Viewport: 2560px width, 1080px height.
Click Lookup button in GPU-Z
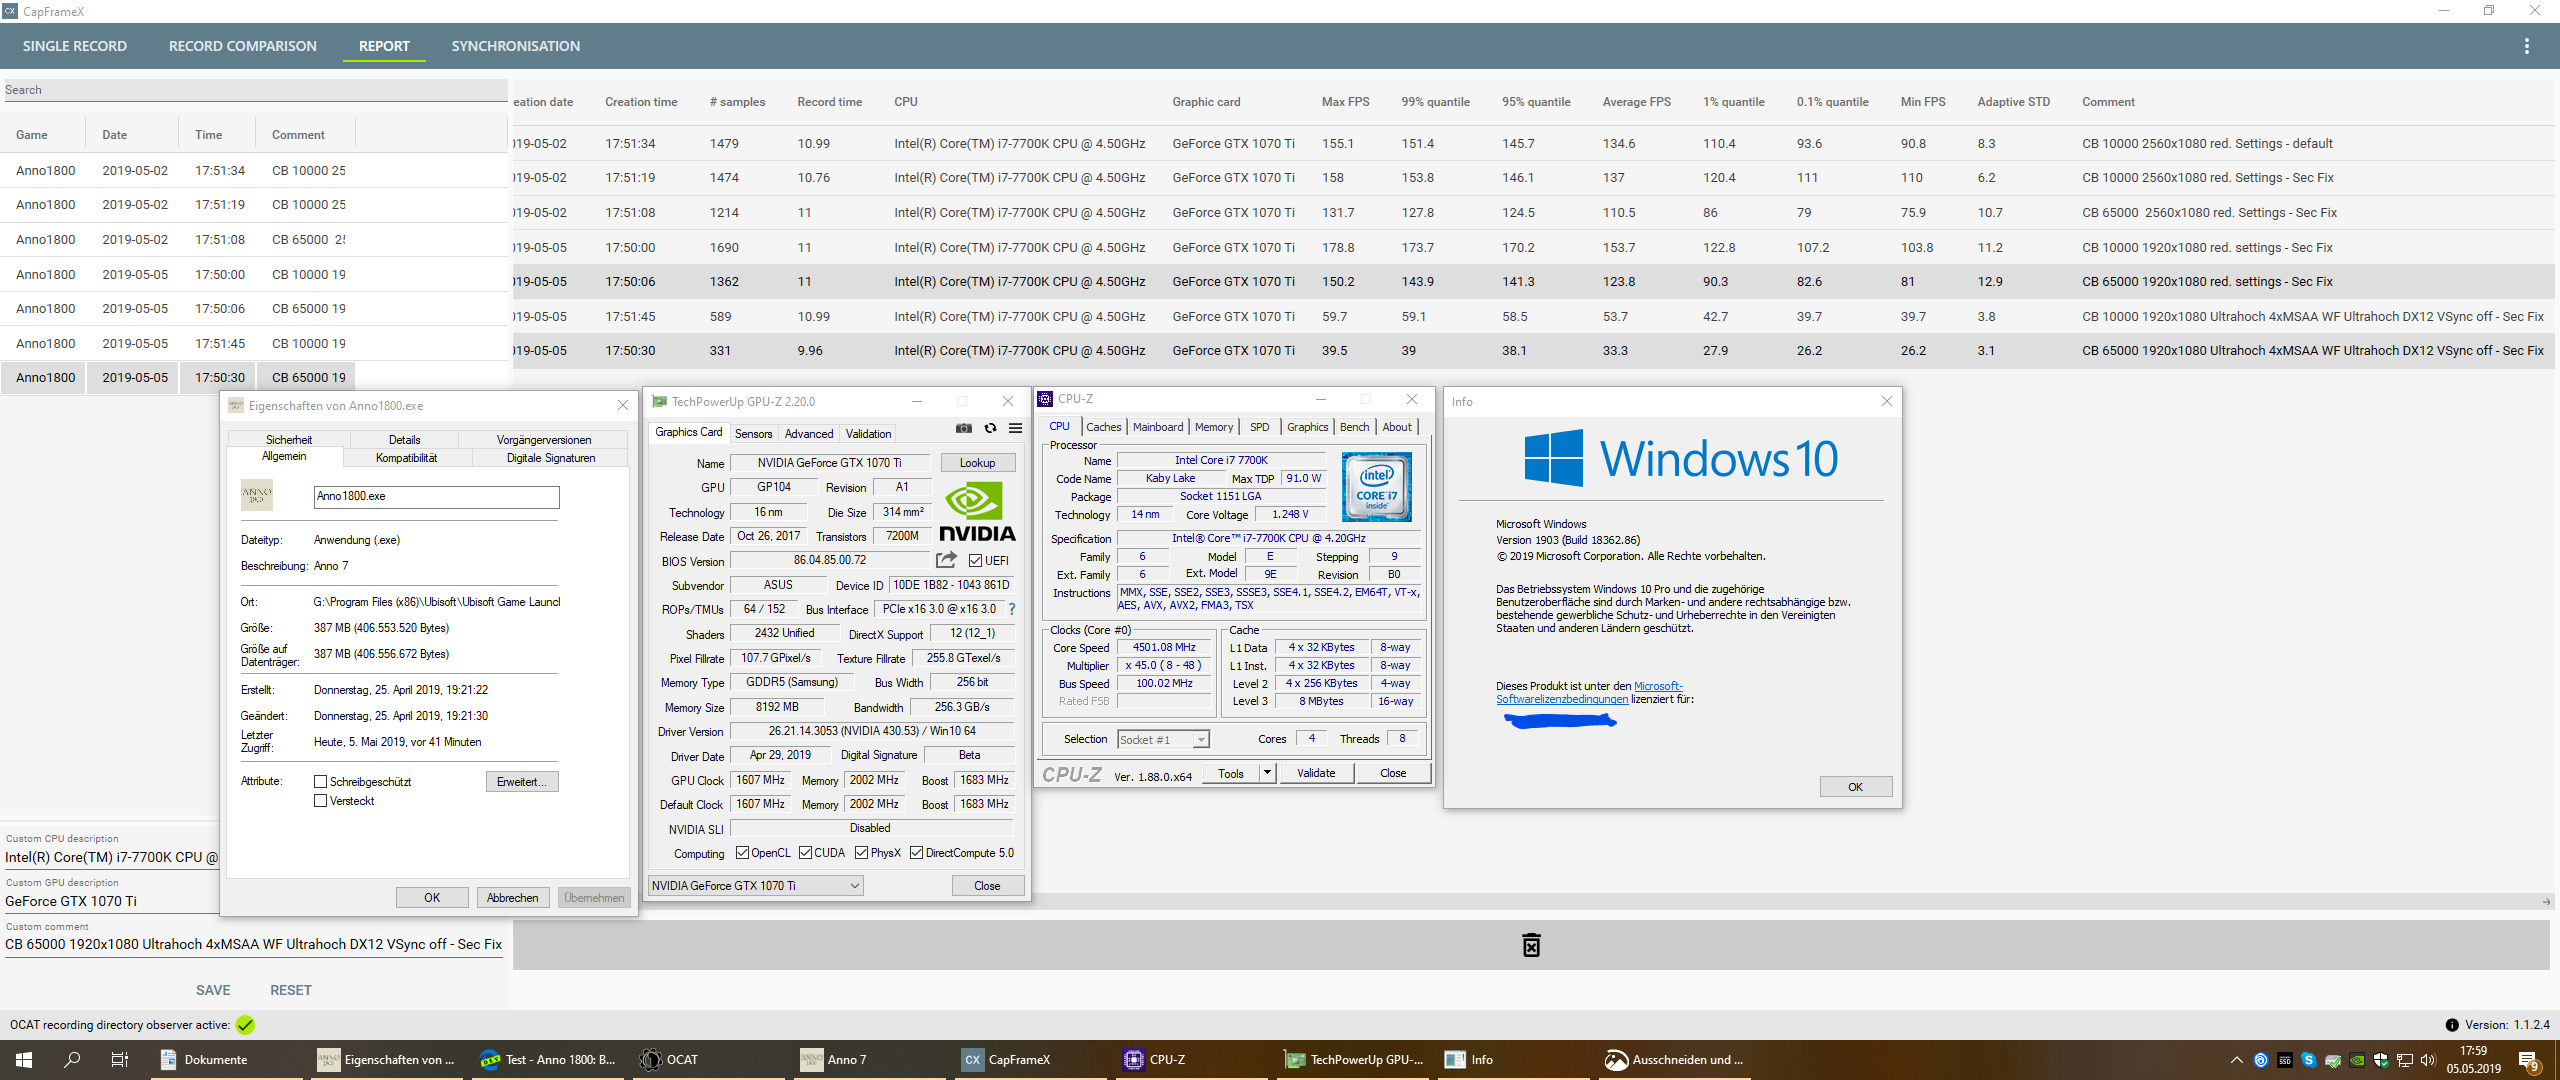point(977,463)
